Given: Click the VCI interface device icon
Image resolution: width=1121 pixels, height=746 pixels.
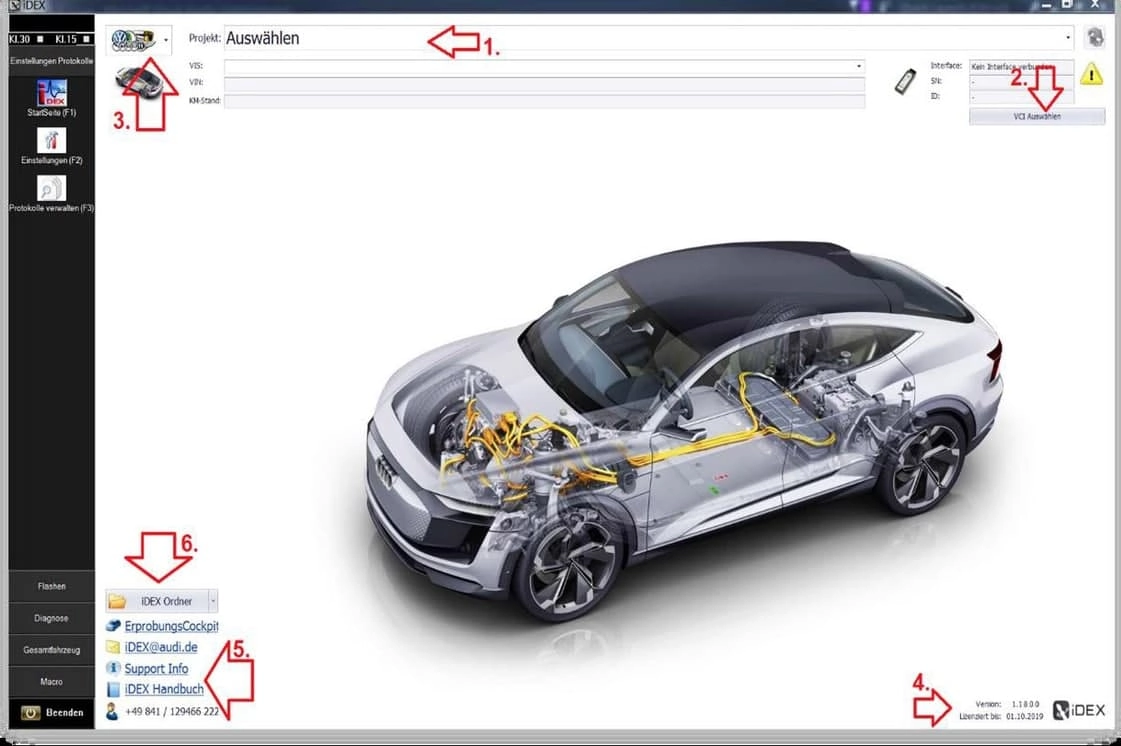Looking at the screenshot, I should pyautogui.click(x=905, y=82).
